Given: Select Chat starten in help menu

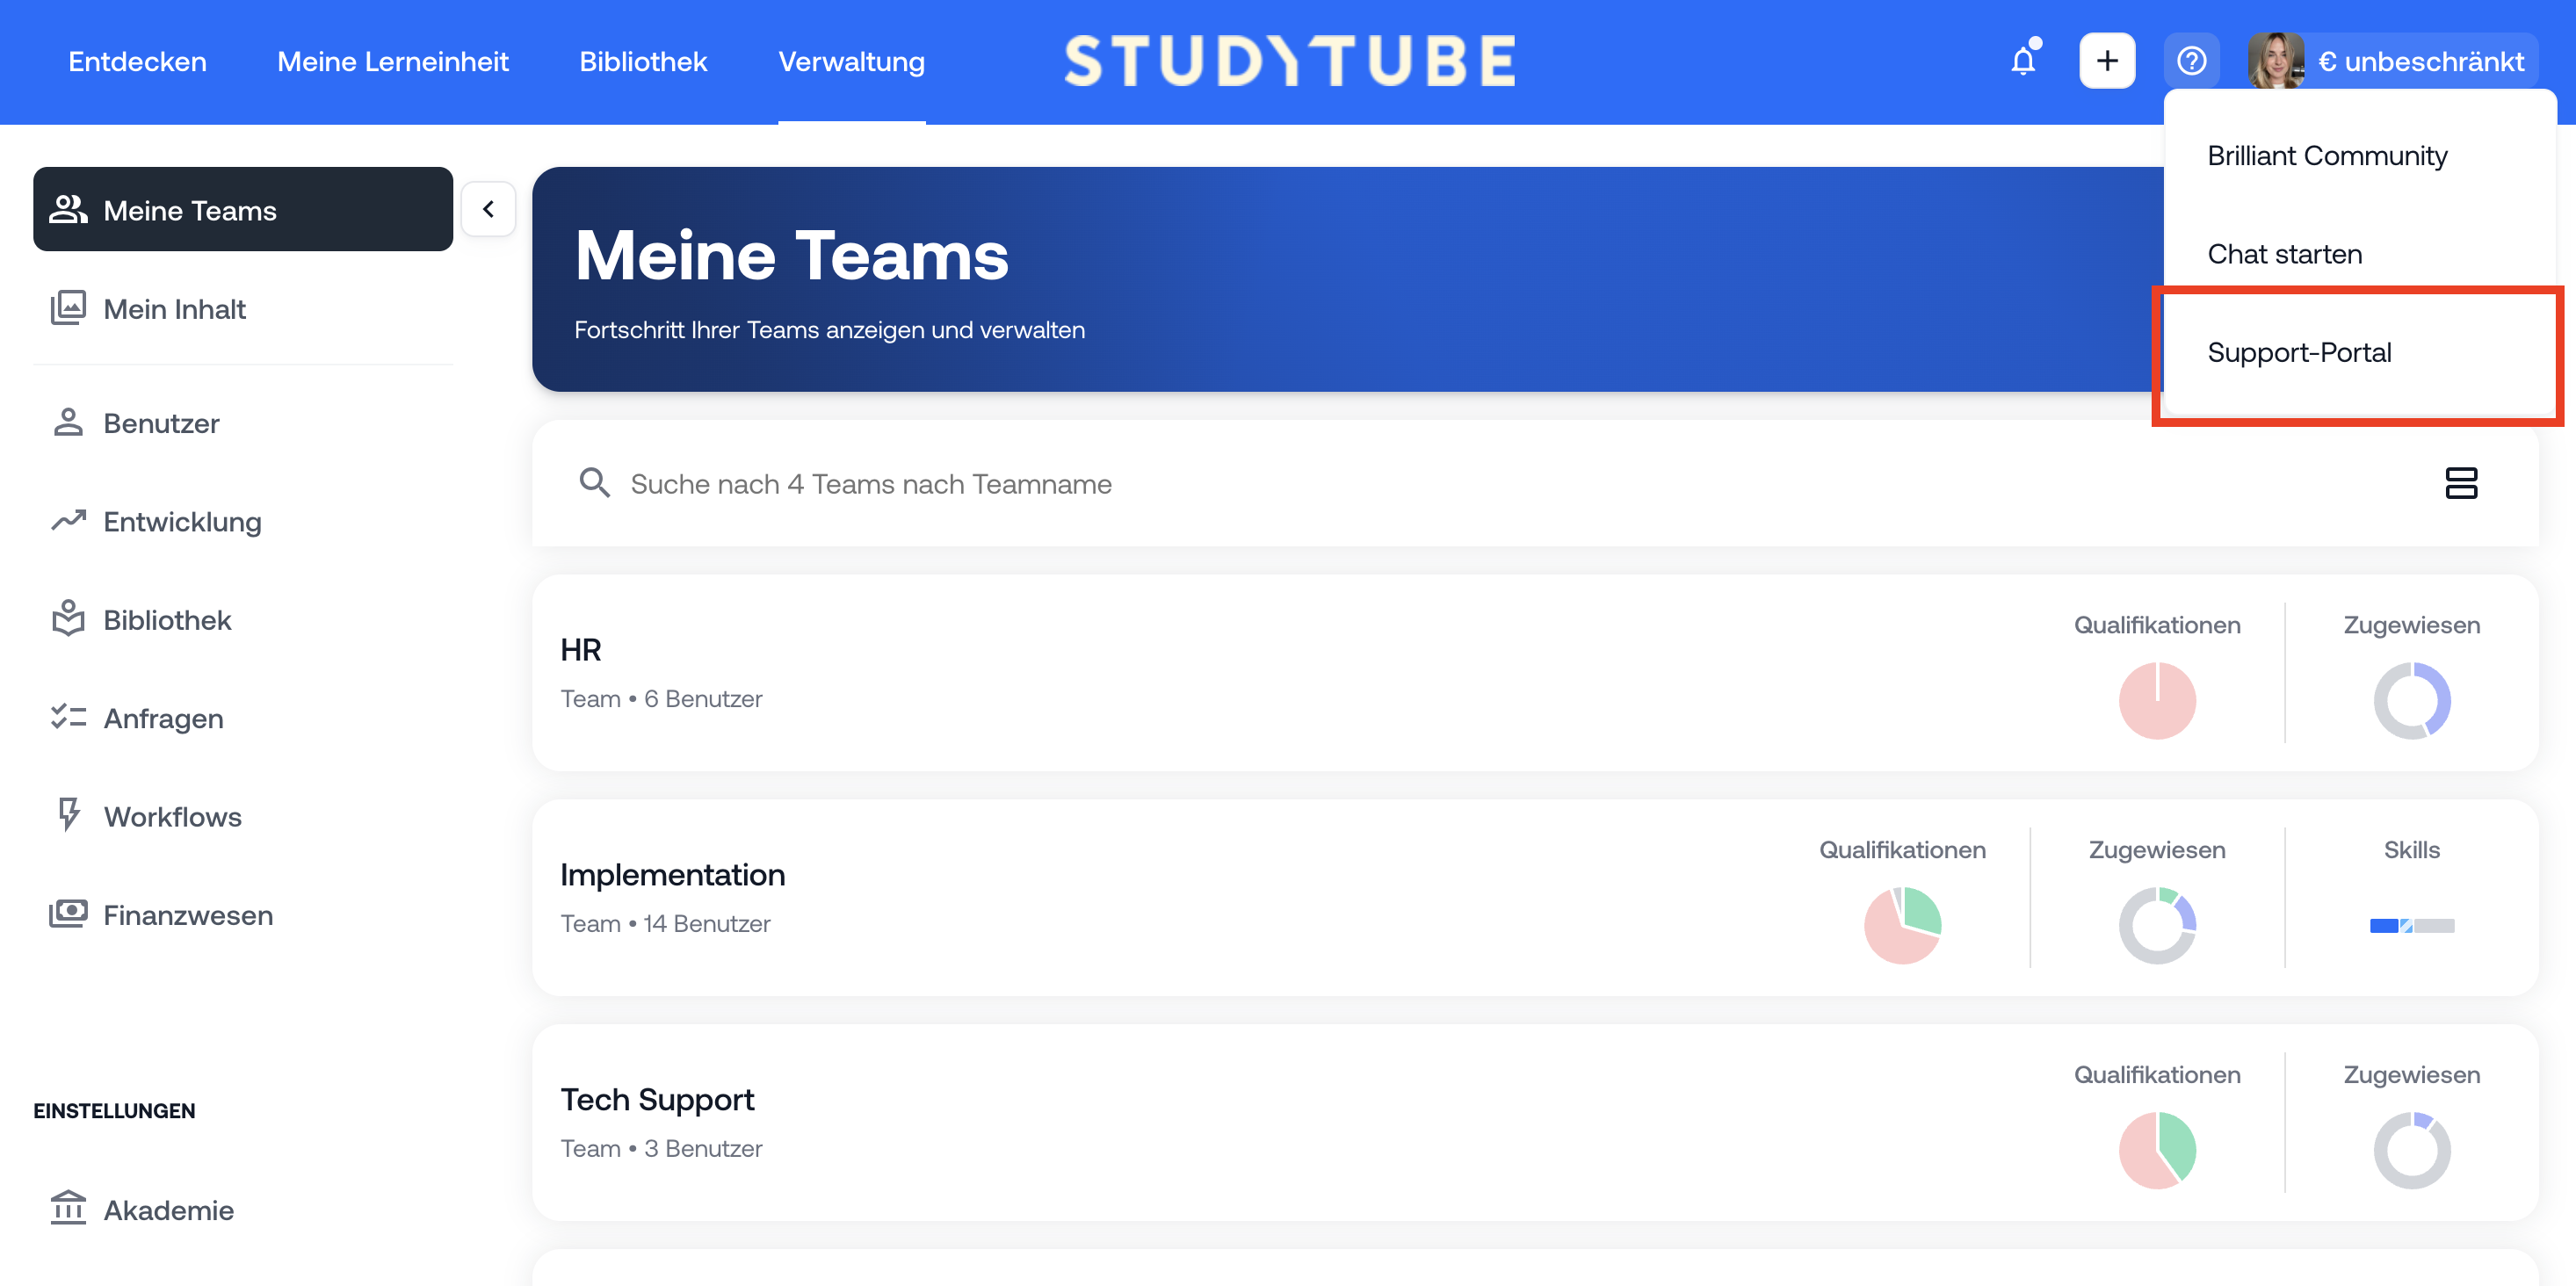Looking at the screenshot, I should click(x=2285, y=254).
